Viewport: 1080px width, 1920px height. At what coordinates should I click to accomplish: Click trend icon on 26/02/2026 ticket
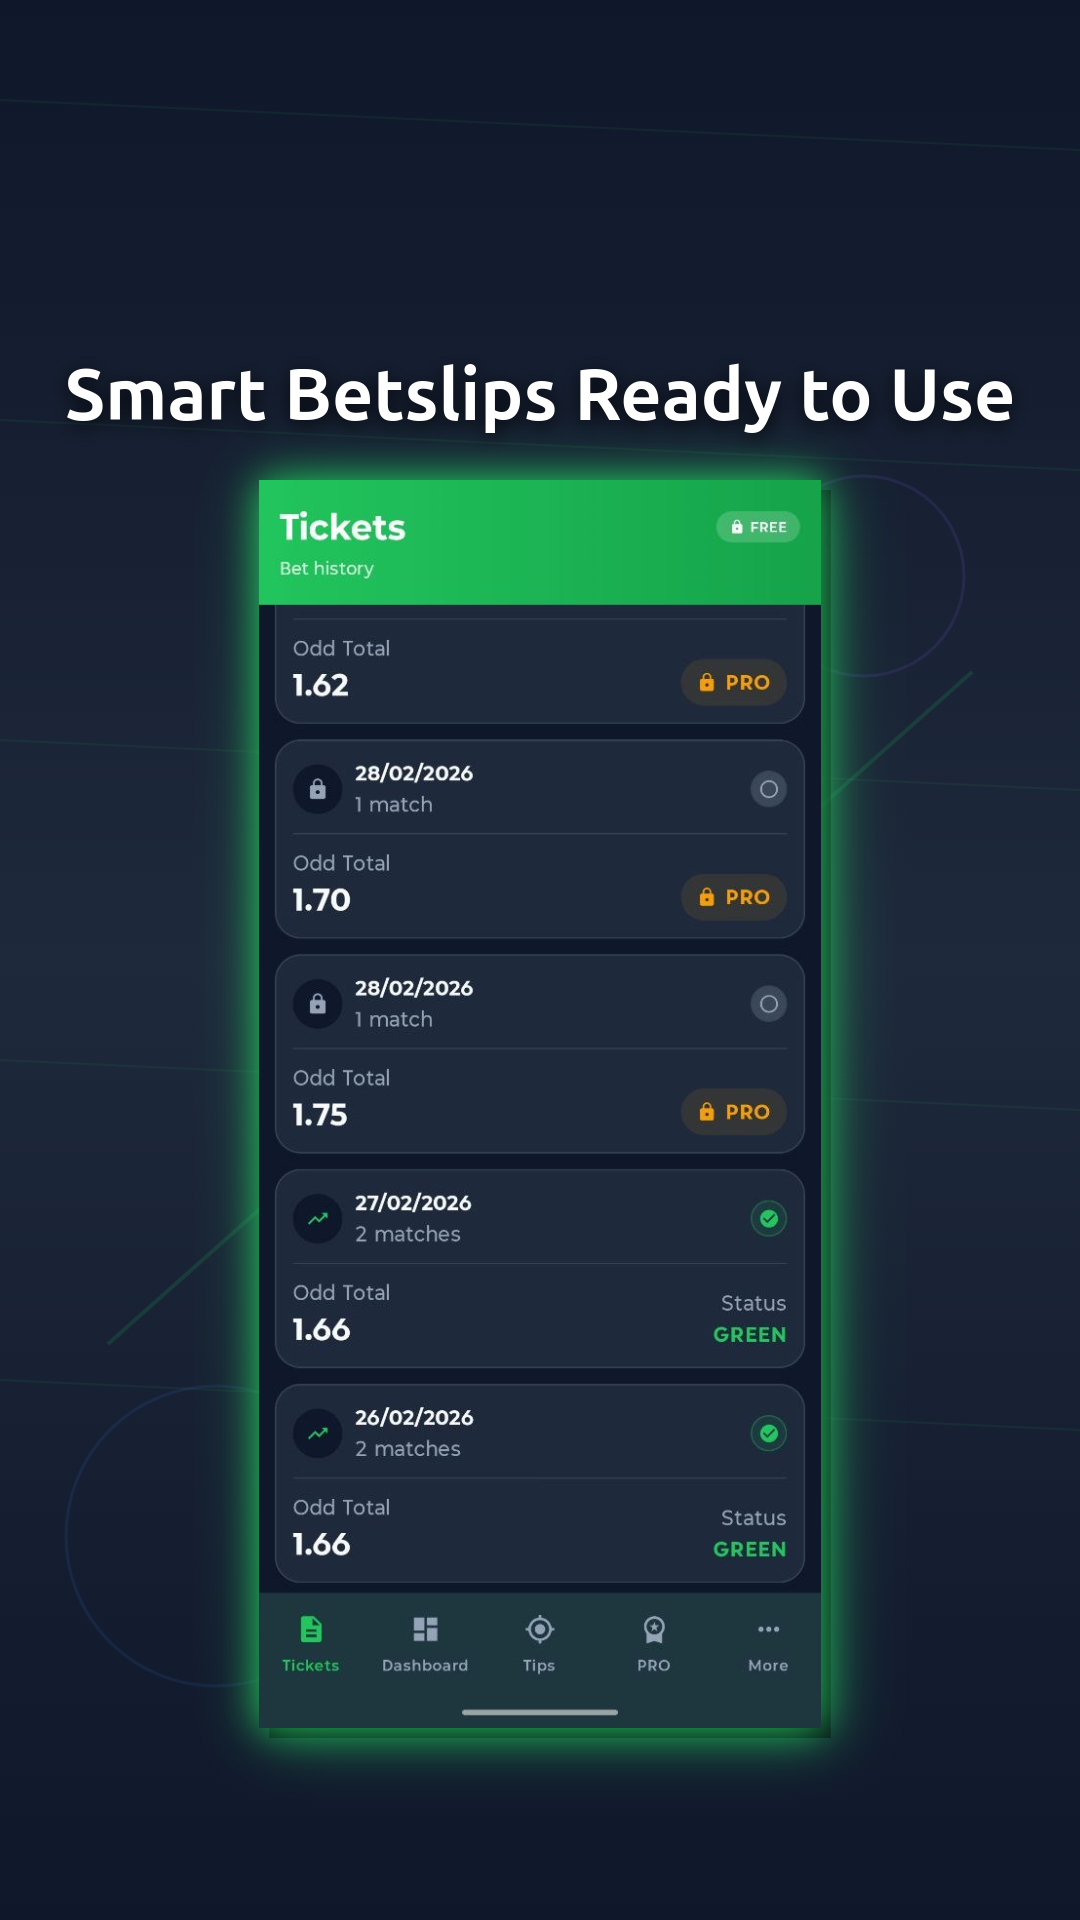click(x=318, y=1433)
